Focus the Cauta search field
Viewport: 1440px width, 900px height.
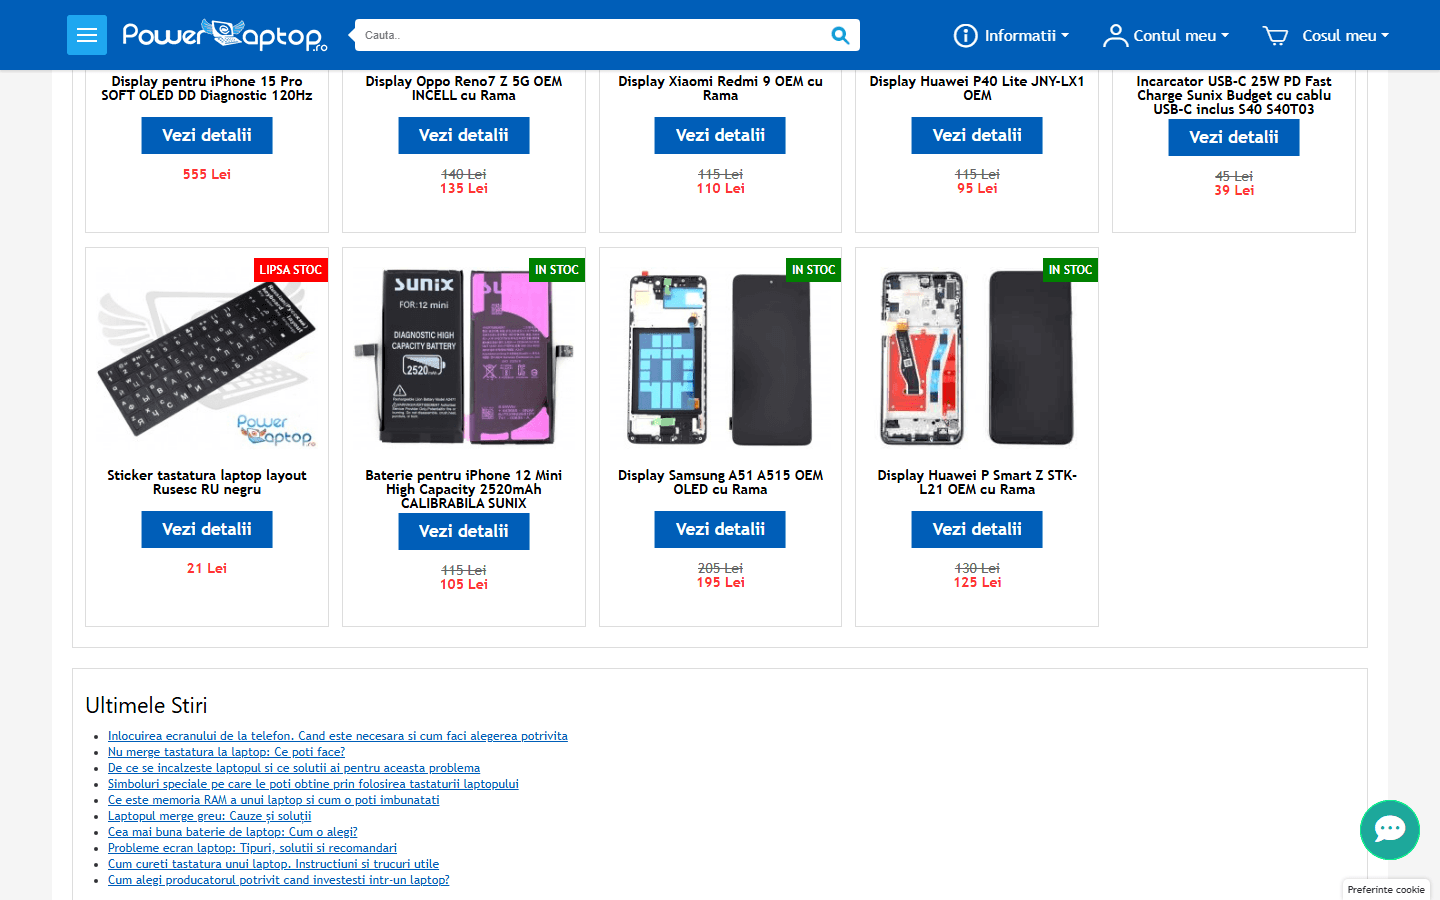[592, 35]
